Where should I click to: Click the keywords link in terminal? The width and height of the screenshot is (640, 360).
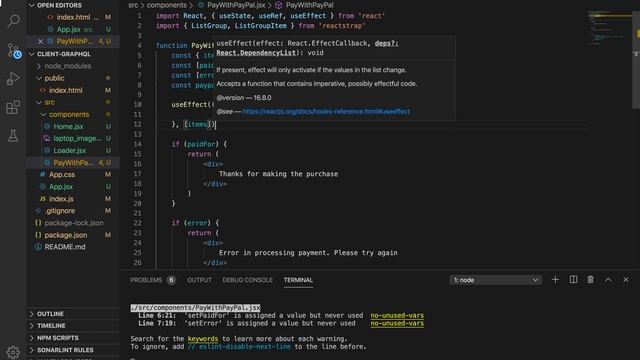(x=203, y=339)
